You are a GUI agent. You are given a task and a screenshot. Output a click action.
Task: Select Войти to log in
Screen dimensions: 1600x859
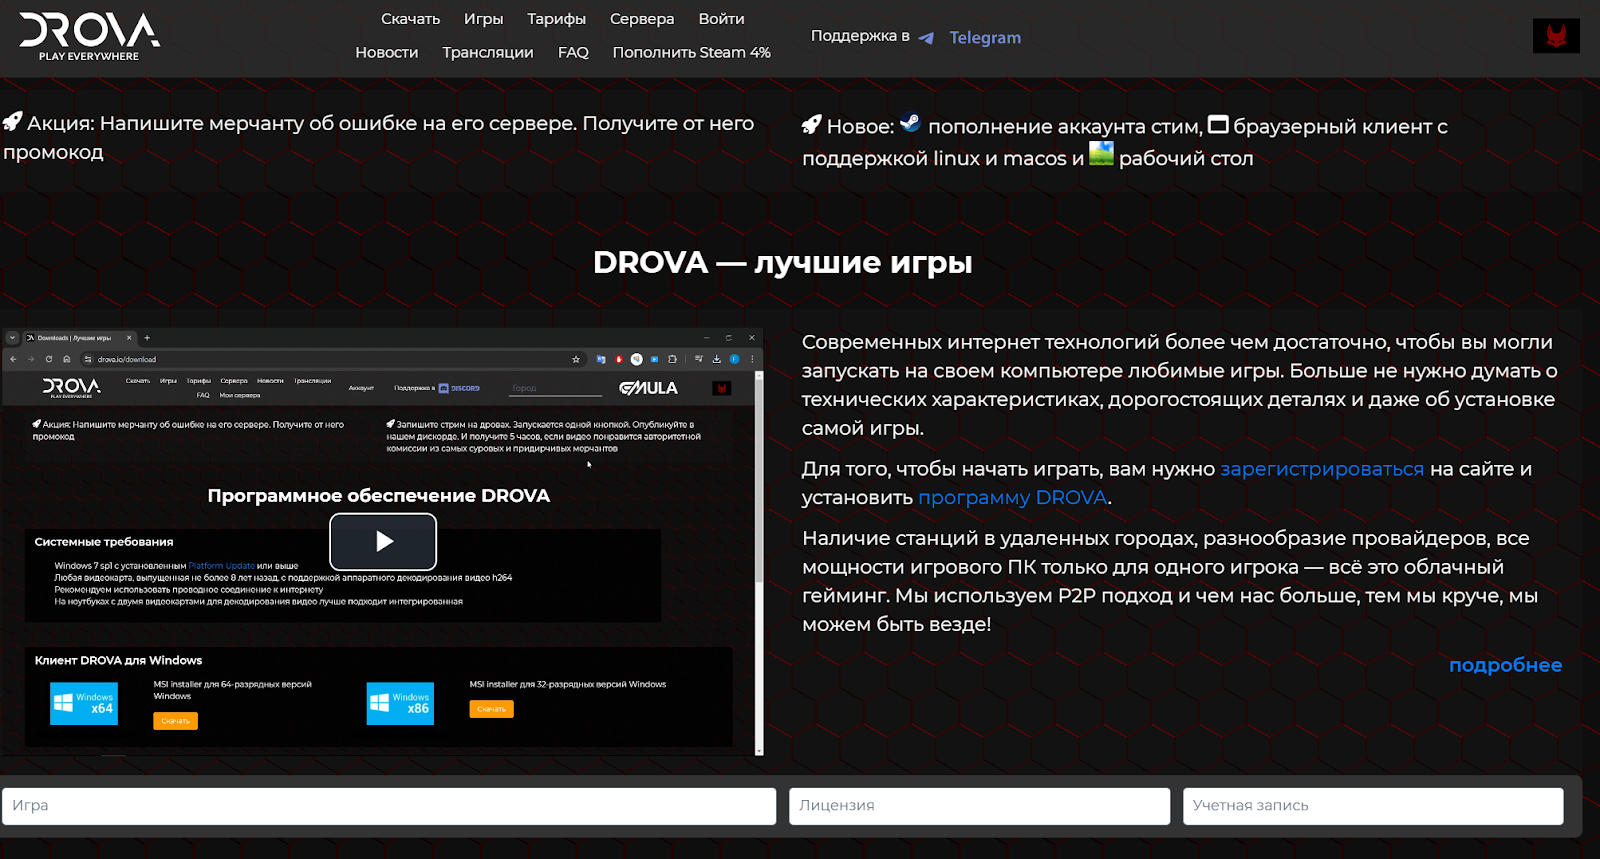[x=721, y=19]
